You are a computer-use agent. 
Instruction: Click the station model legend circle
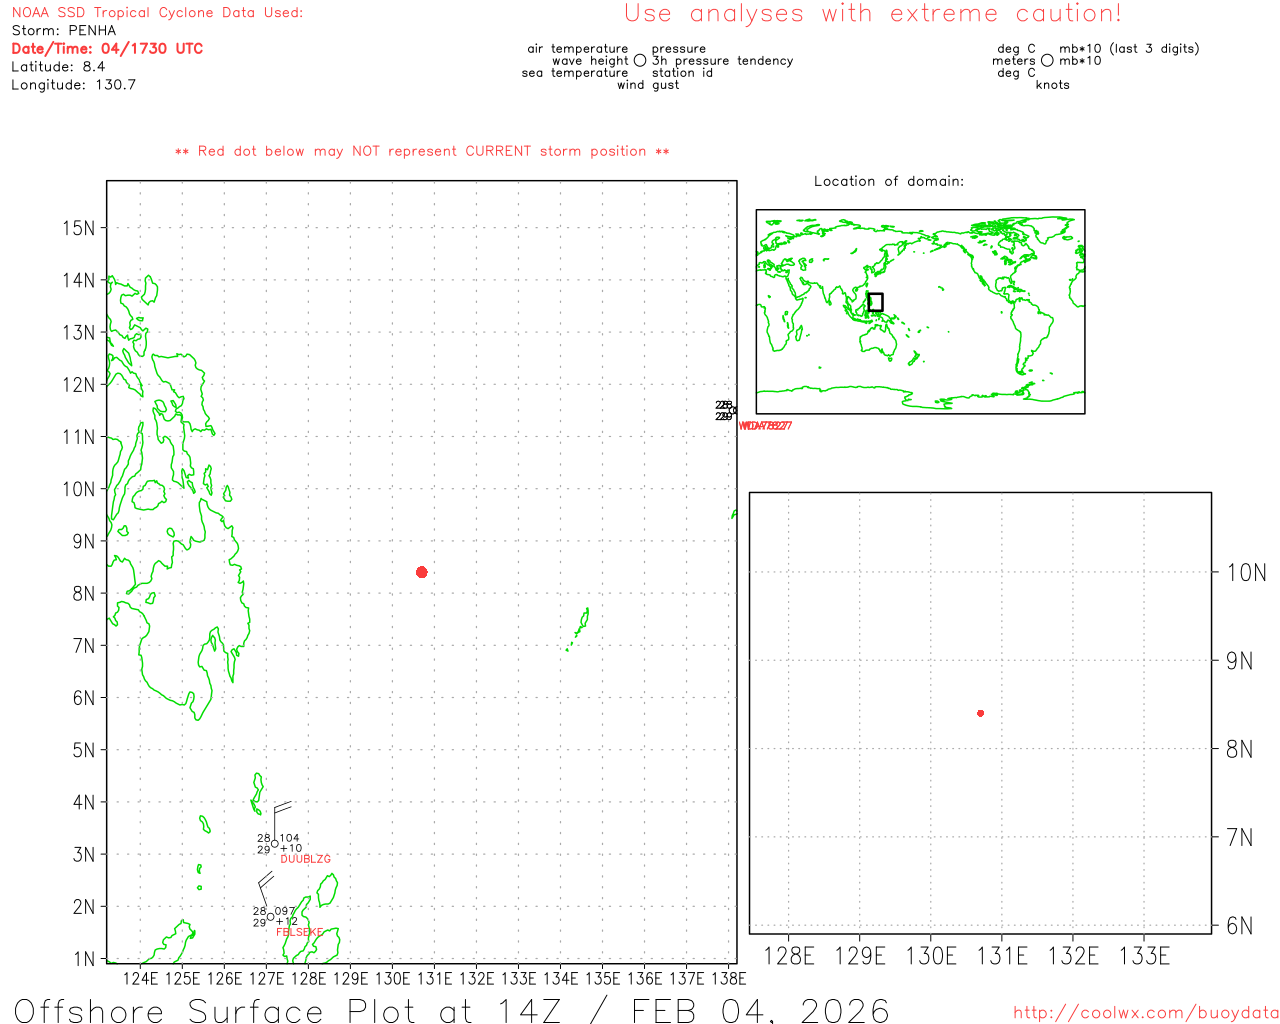(x=640, y=61)
